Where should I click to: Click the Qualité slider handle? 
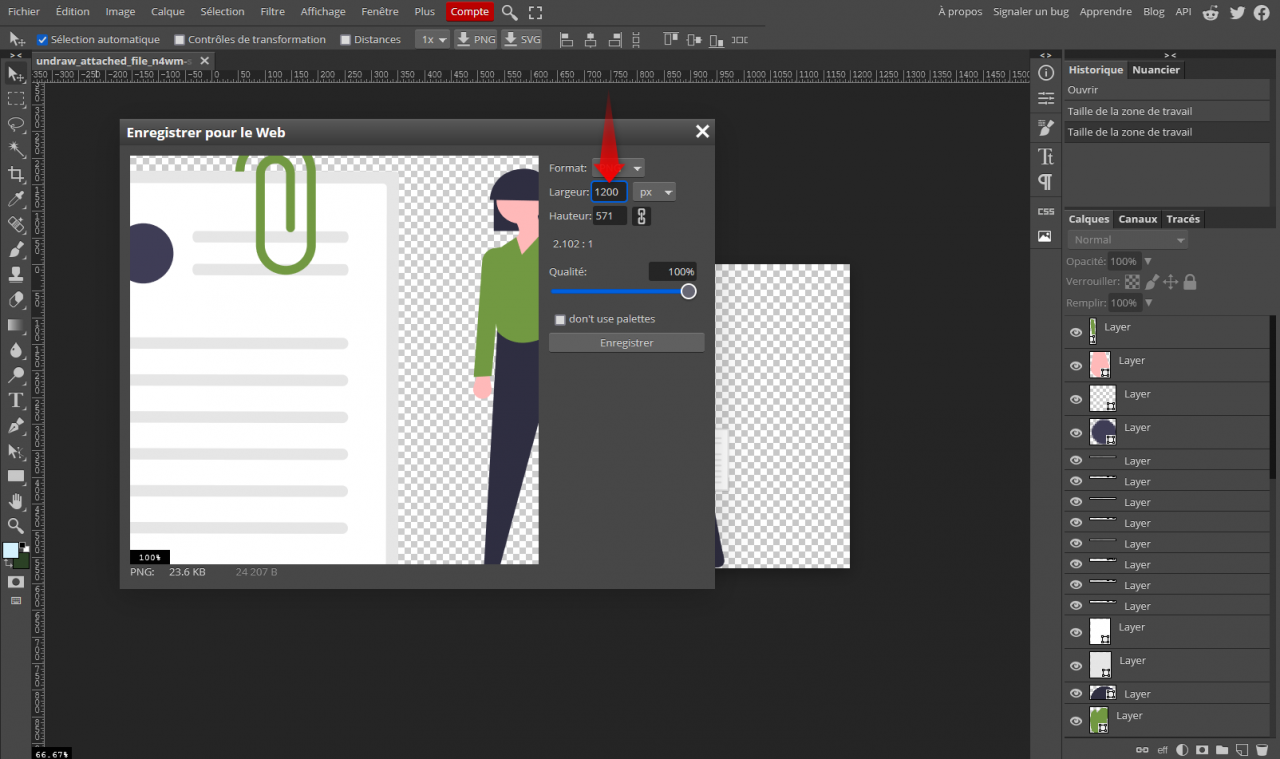(688, 291)
